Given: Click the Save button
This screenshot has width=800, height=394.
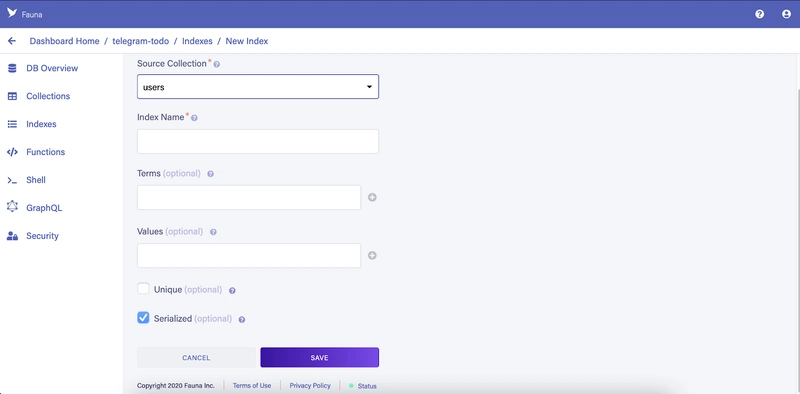Looking at the screenshot, I should (x=319, y=357).
